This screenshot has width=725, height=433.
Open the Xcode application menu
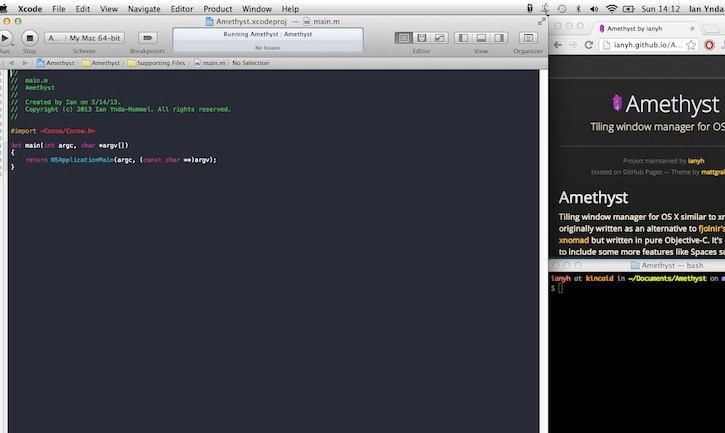coord(30,9)
